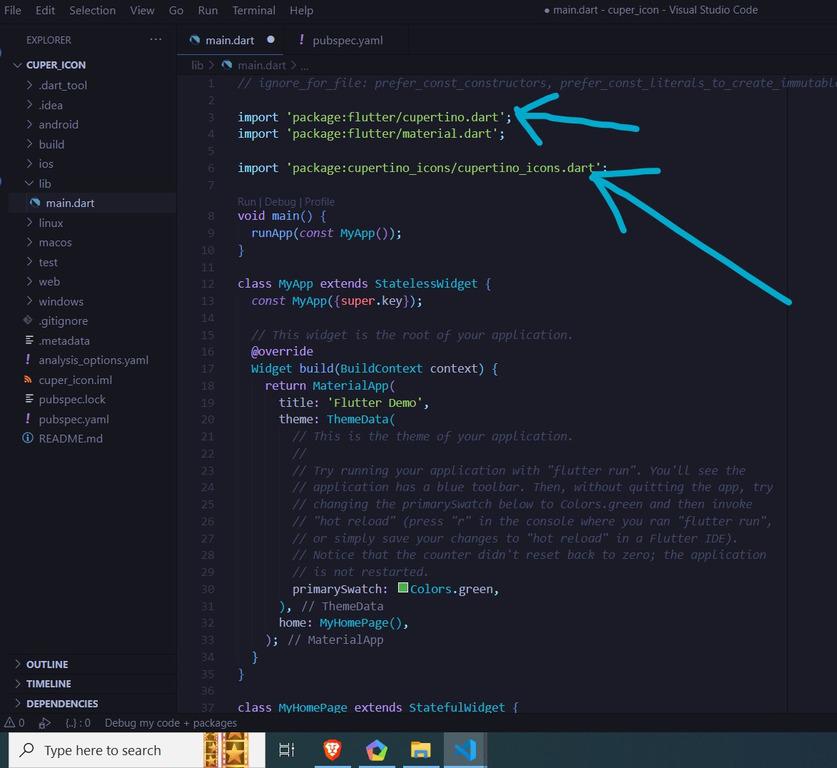Image resolution: width=837 pixels, height=768 pixels.
Task: Click Visual Studio Code taskbar icon
Action: (465, 750)
